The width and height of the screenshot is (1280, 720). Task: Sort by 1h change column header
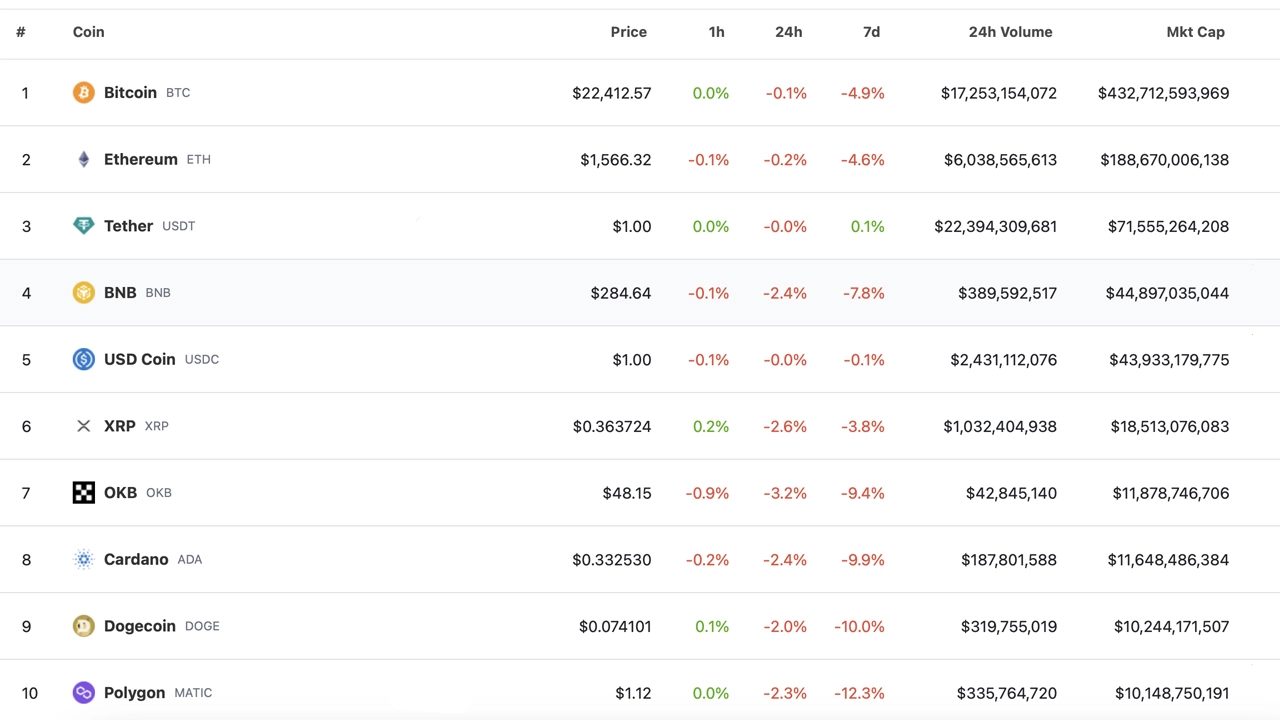tap(717, 32)
